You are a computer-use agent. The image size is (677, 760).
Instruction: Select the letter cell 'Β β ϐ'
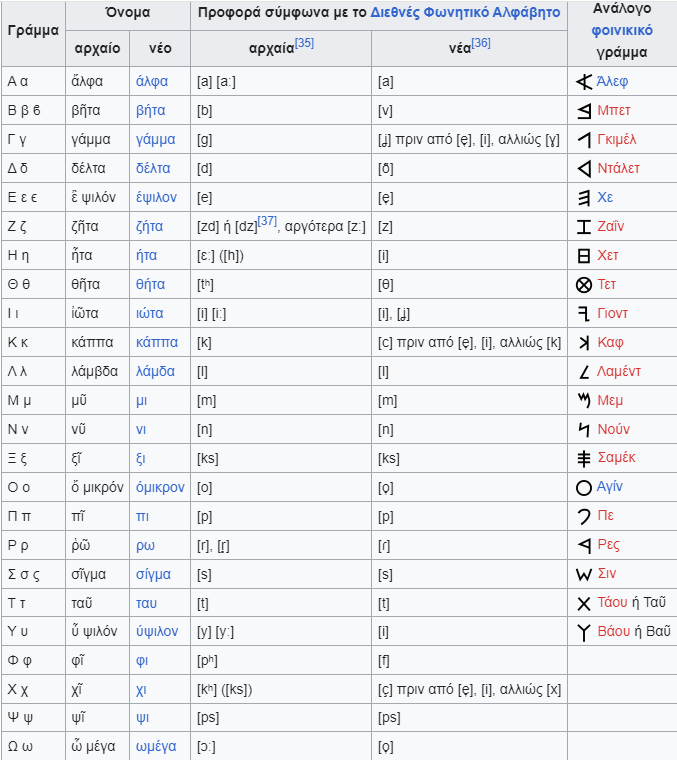click(24, 111)
